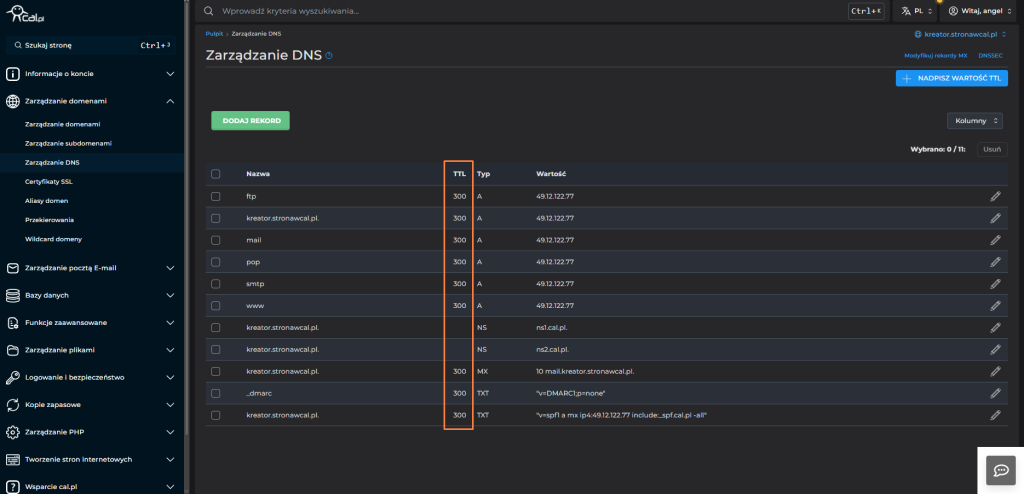
Task: Sort by the TTL column header
Action: (x=460, y=174)
